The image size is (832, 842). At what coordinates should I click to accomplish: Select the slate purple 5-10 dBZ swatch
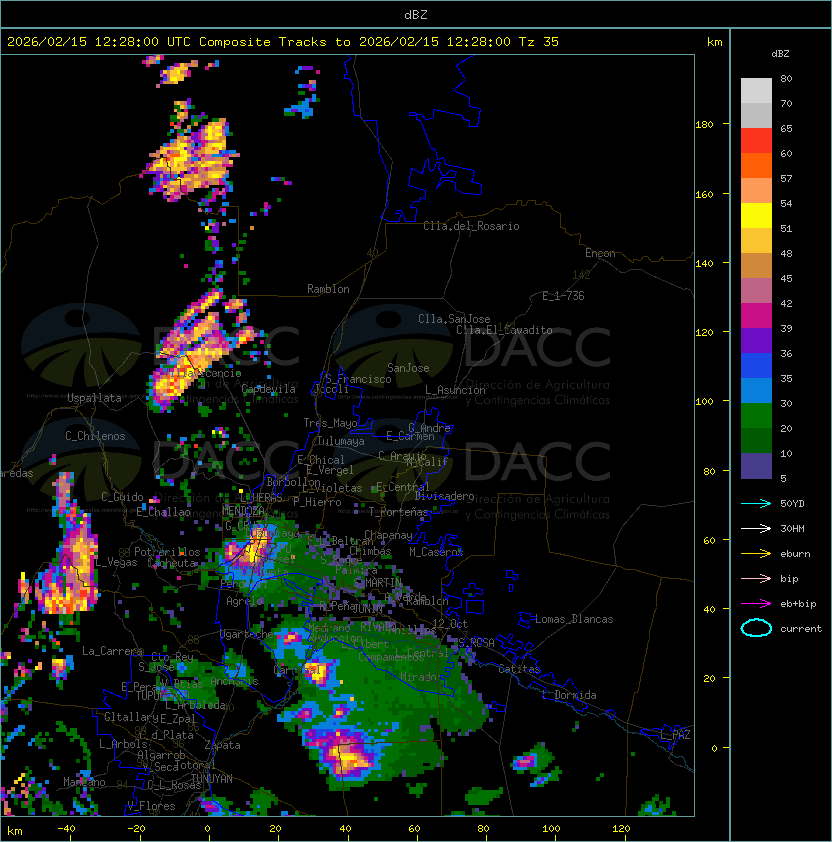tap(756, 466)
